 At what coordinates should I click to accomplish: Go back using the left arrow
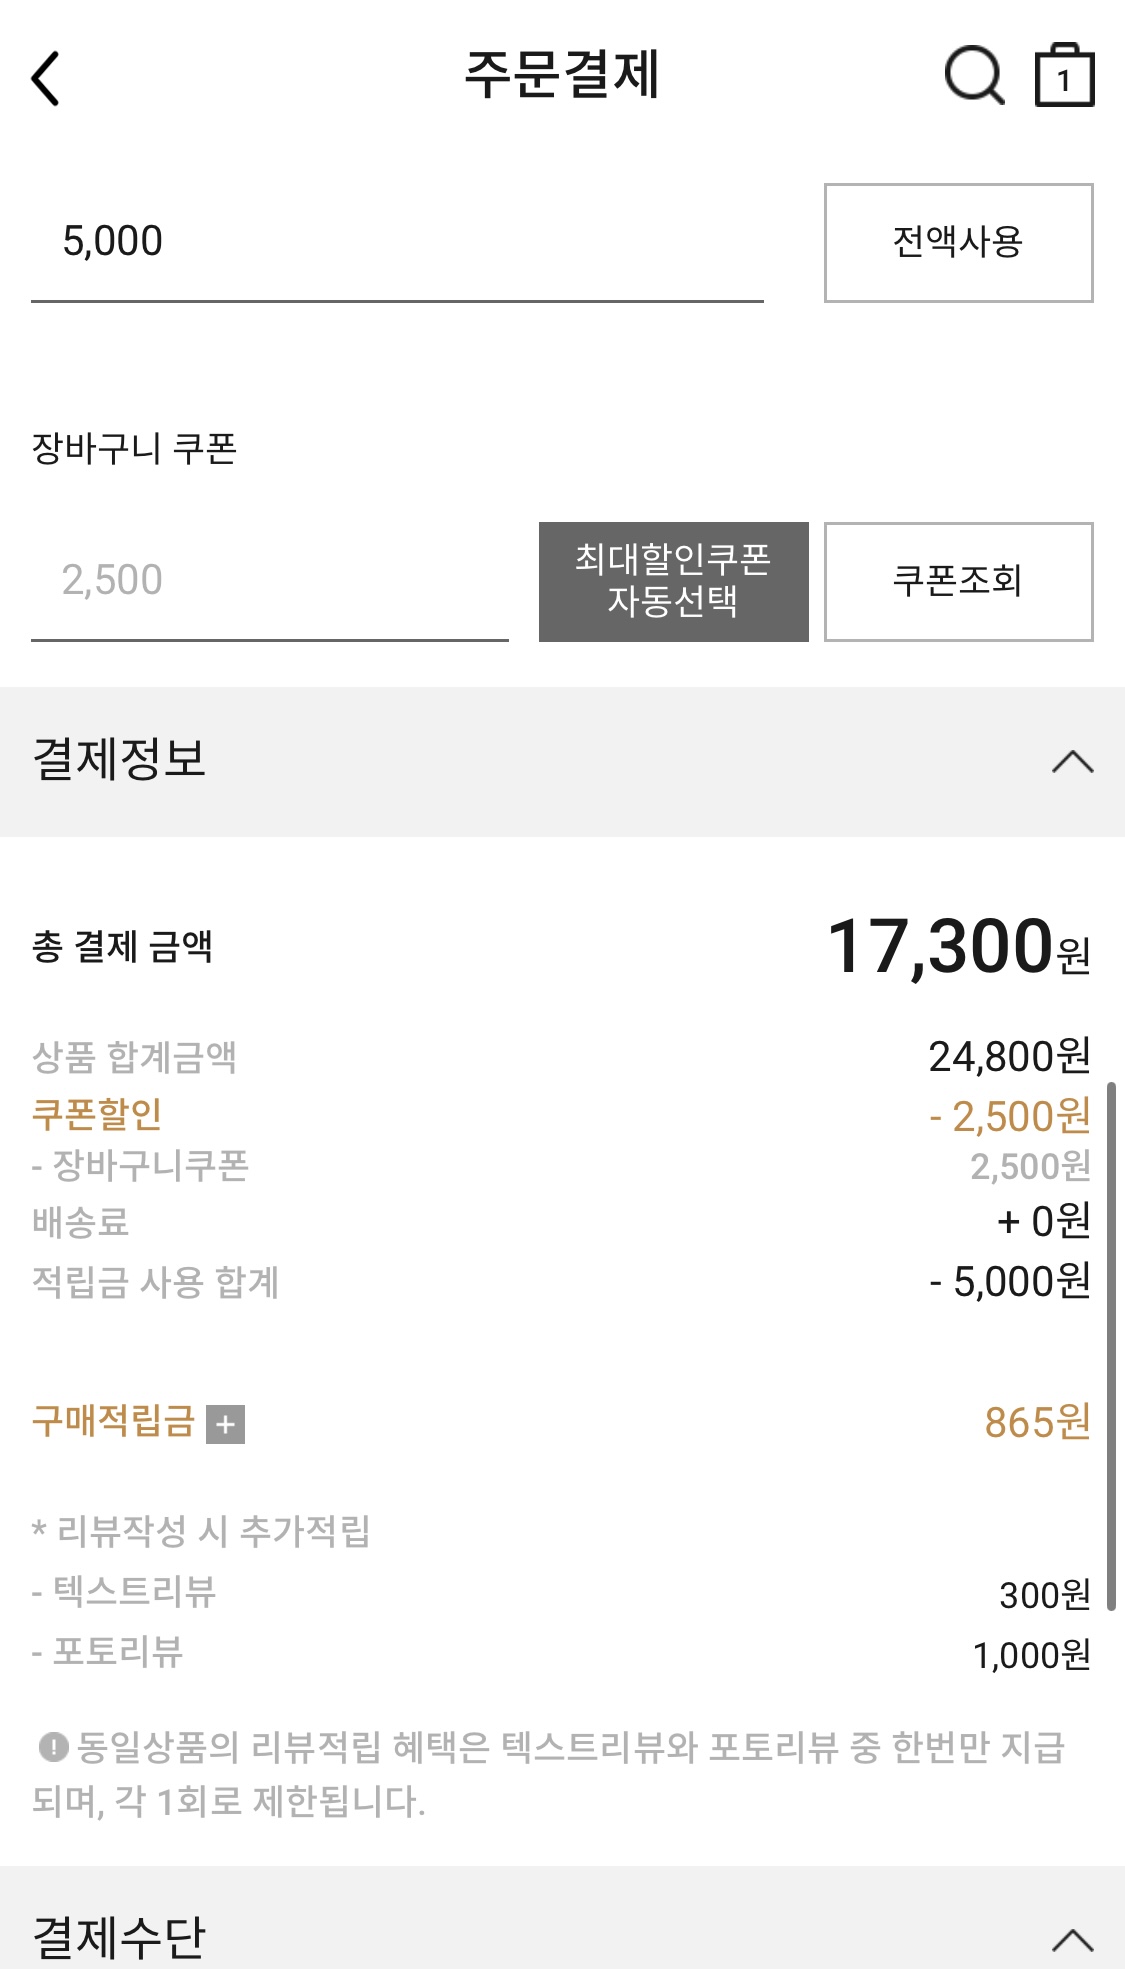tap(46, 78)
